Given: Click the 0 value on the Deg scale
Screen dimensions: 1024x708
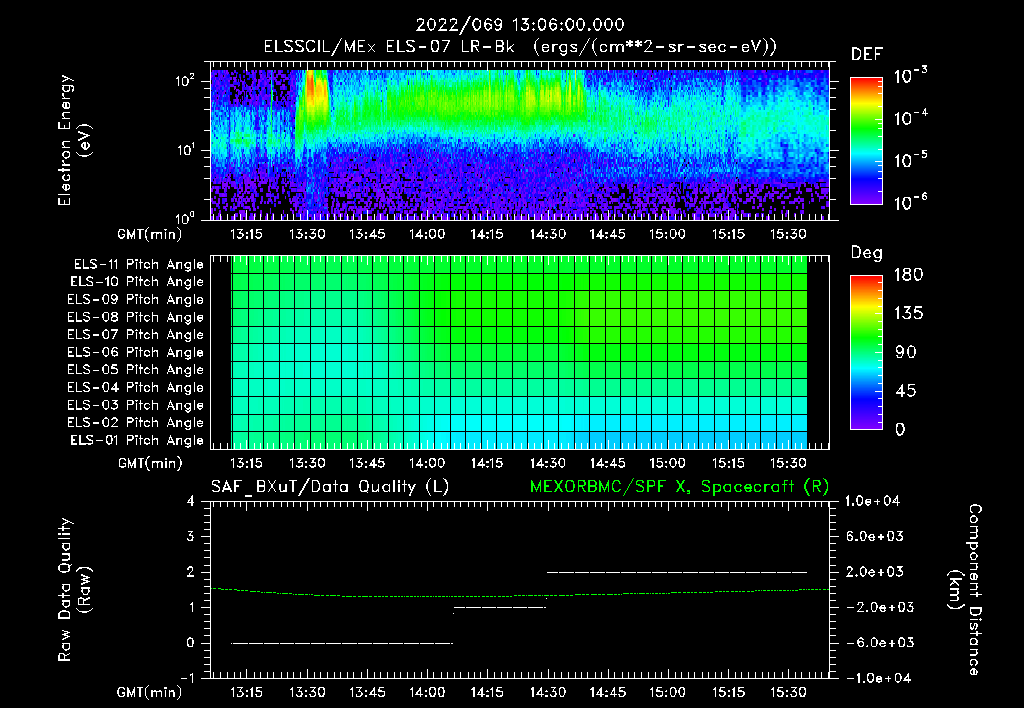Looking at the screenshot, I should click(x=900, y=430).
